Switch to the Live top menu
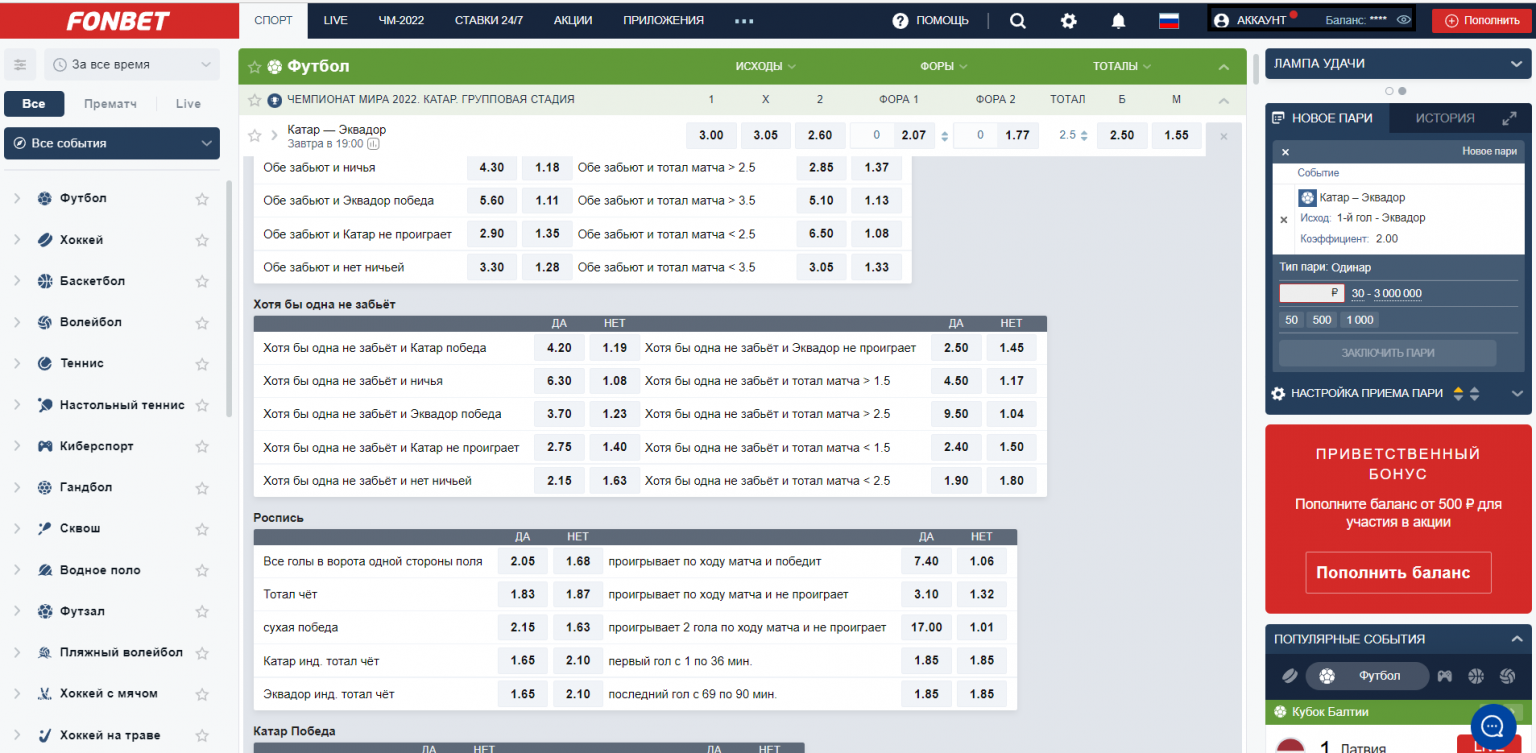This screenshot has height=753, width=1536. [336, 20]
